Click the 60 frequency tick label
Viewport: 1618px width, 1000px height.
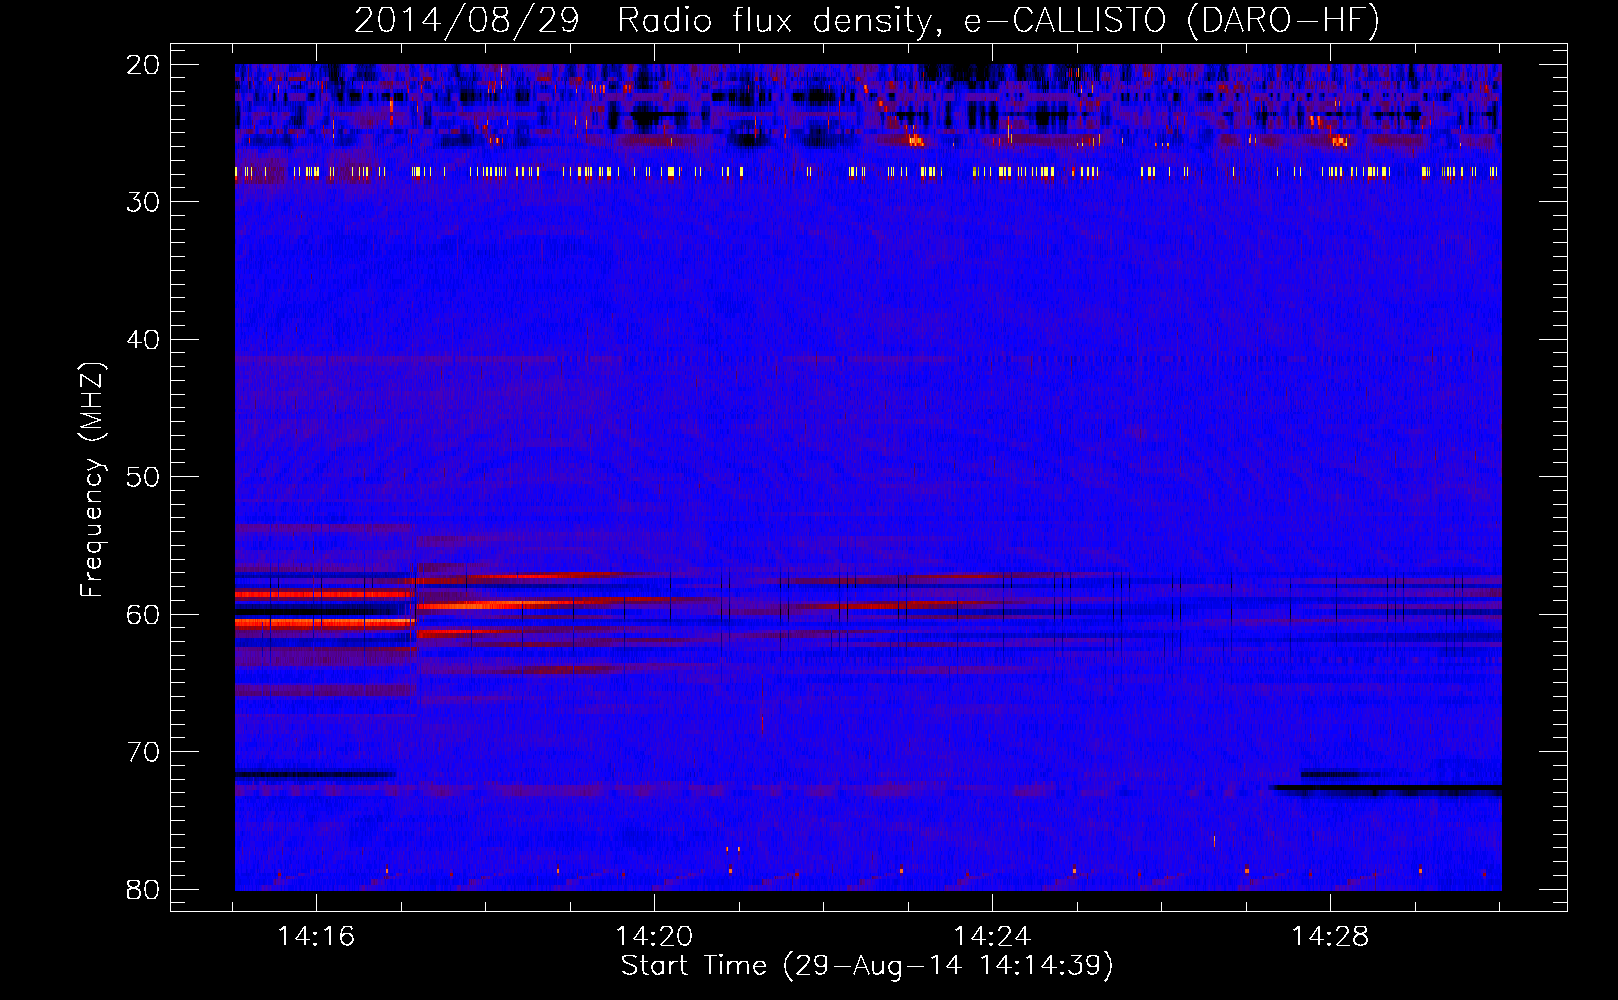(x=143, y=614)
